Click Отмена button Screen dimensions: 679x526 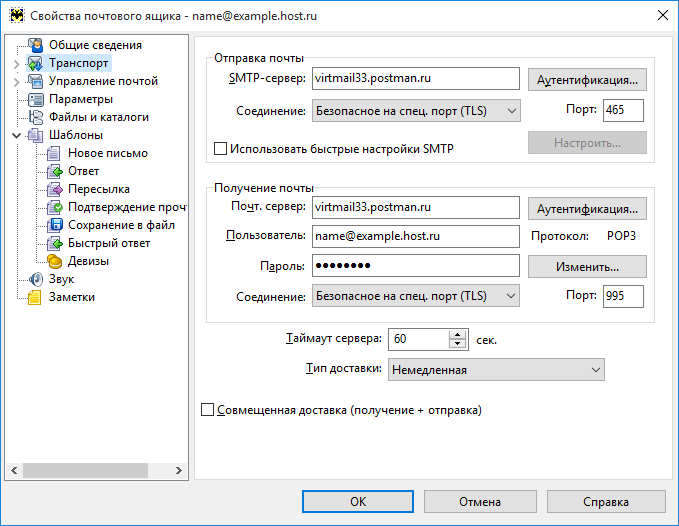(480, 501)
